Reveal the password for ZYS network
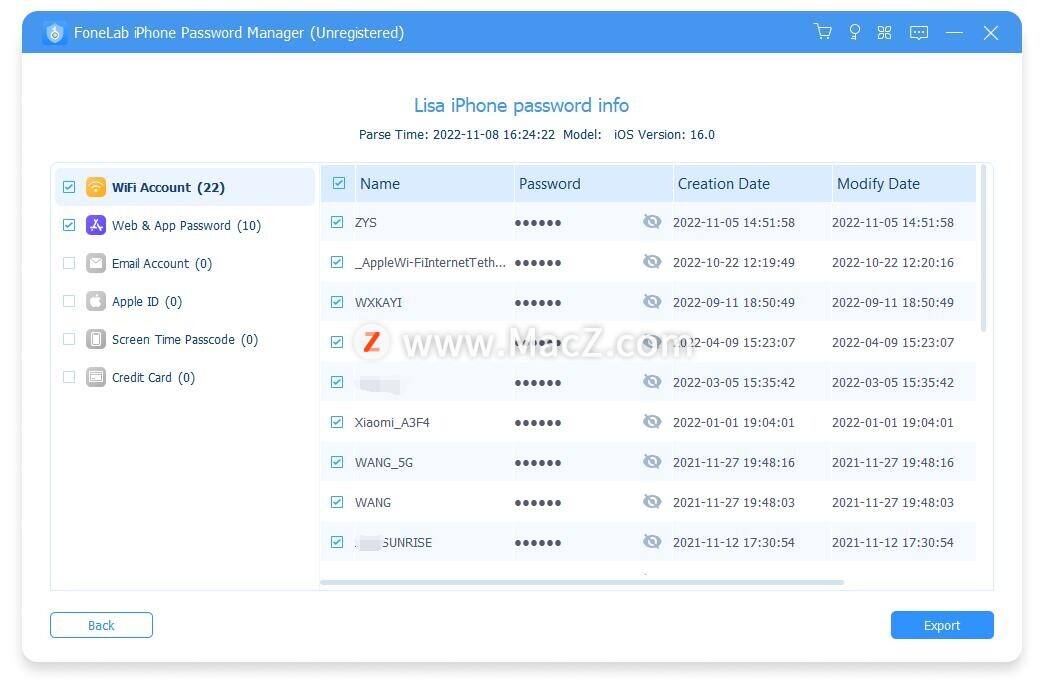The width and height of the screenshot is (1044, 684). (x=652, y=222)
